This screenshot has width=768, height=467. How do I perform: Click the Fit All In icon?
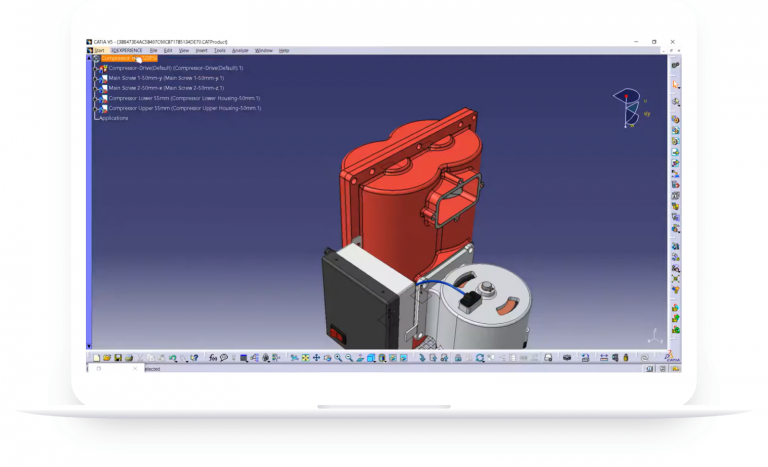tap(305, 358)
